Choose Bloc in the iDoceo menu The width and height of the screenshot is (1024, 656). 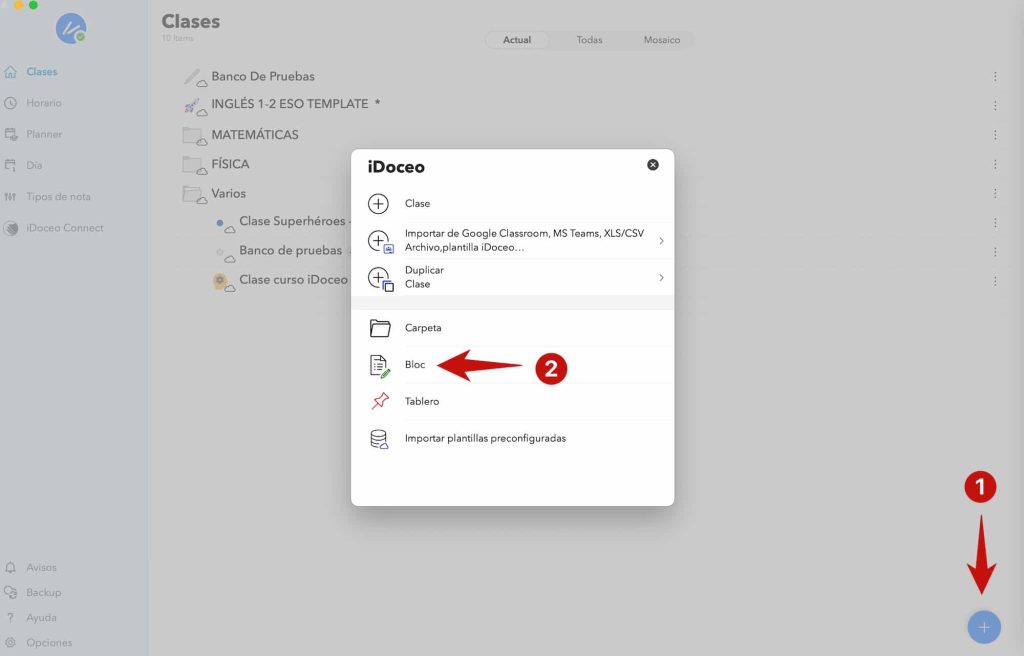tap(513, 365)
